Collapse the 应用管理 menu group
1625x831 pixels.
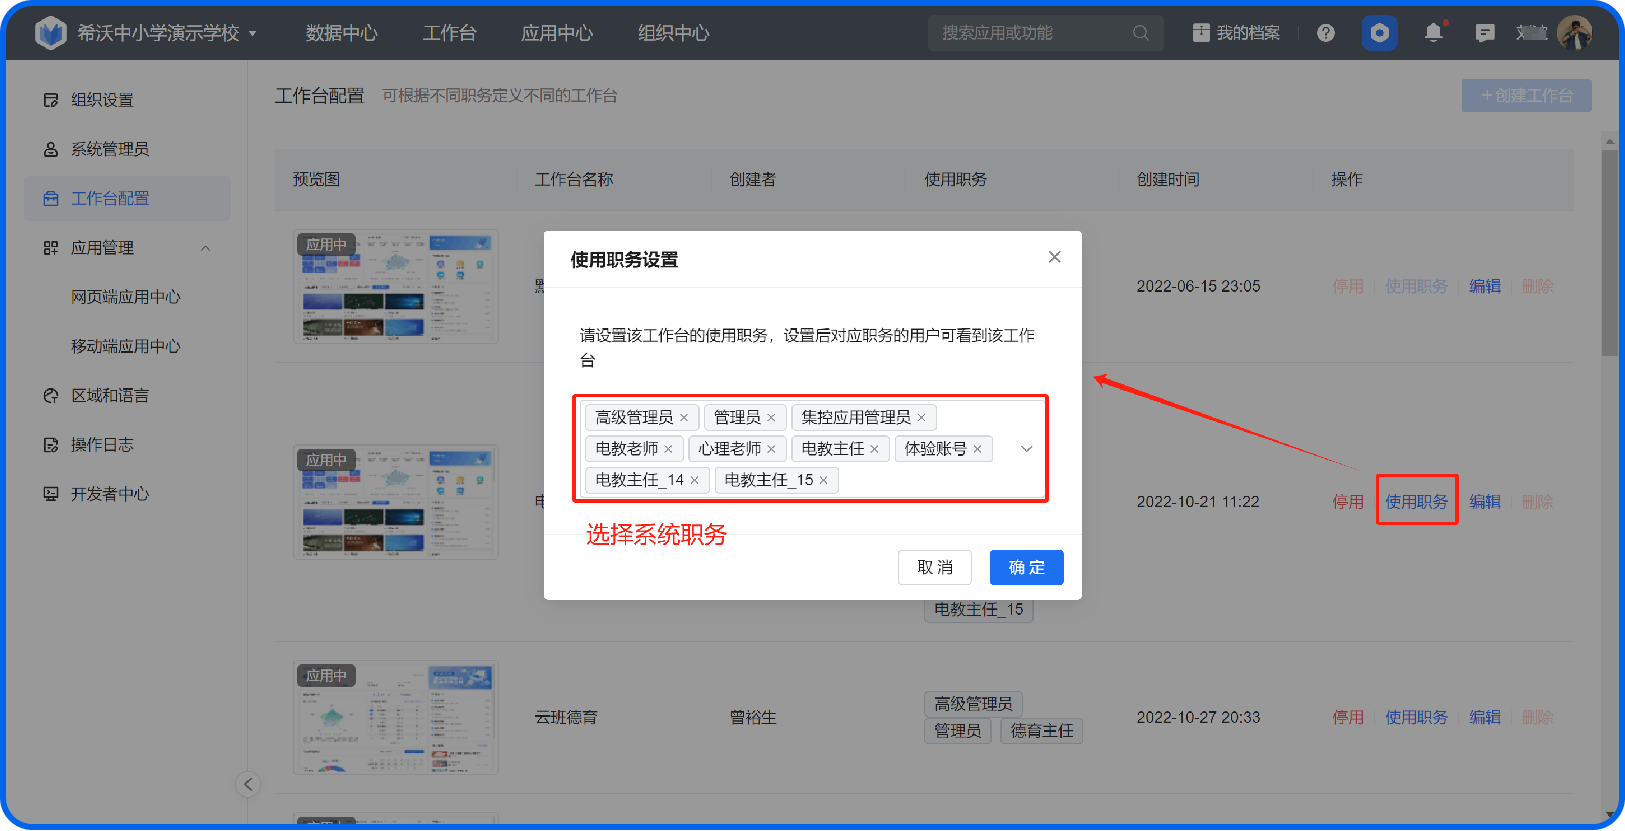pyautogui.click(x=206, y=248)
